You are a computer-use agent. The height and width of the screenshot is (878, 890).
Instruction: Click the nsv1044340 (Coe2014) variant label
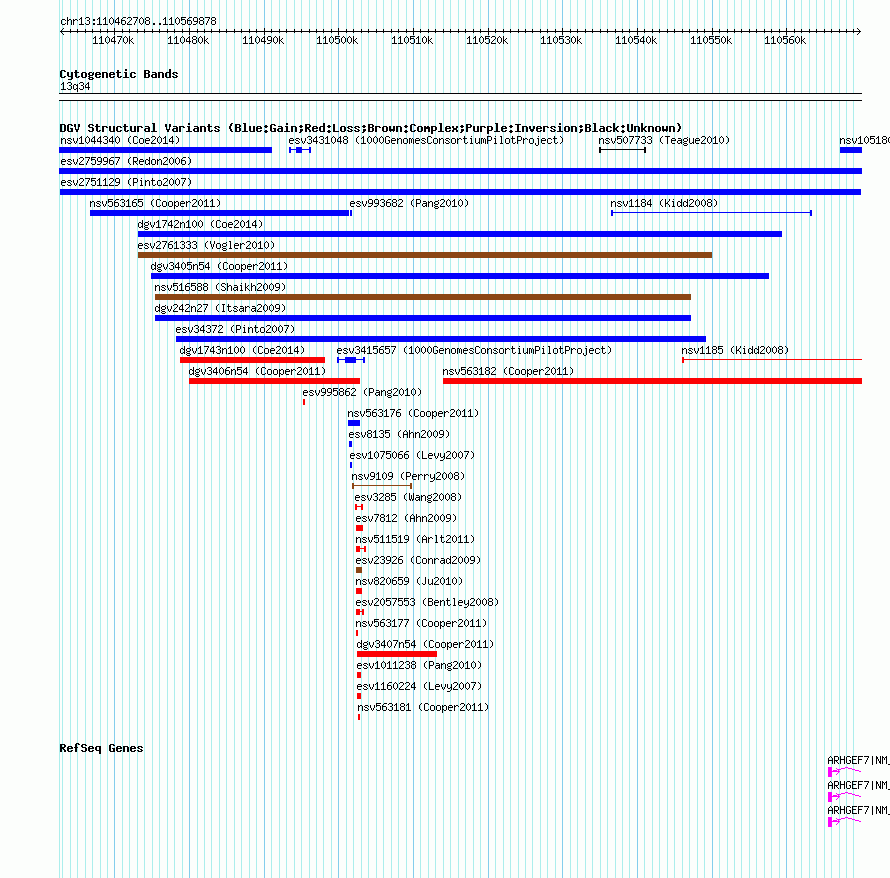120,140
